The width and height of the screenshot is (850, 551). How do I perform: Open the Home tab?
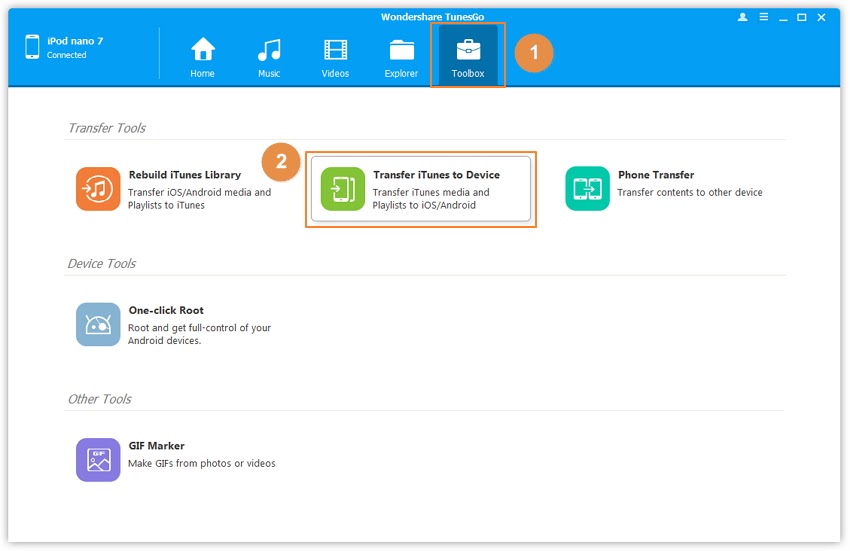pos(202,57)
